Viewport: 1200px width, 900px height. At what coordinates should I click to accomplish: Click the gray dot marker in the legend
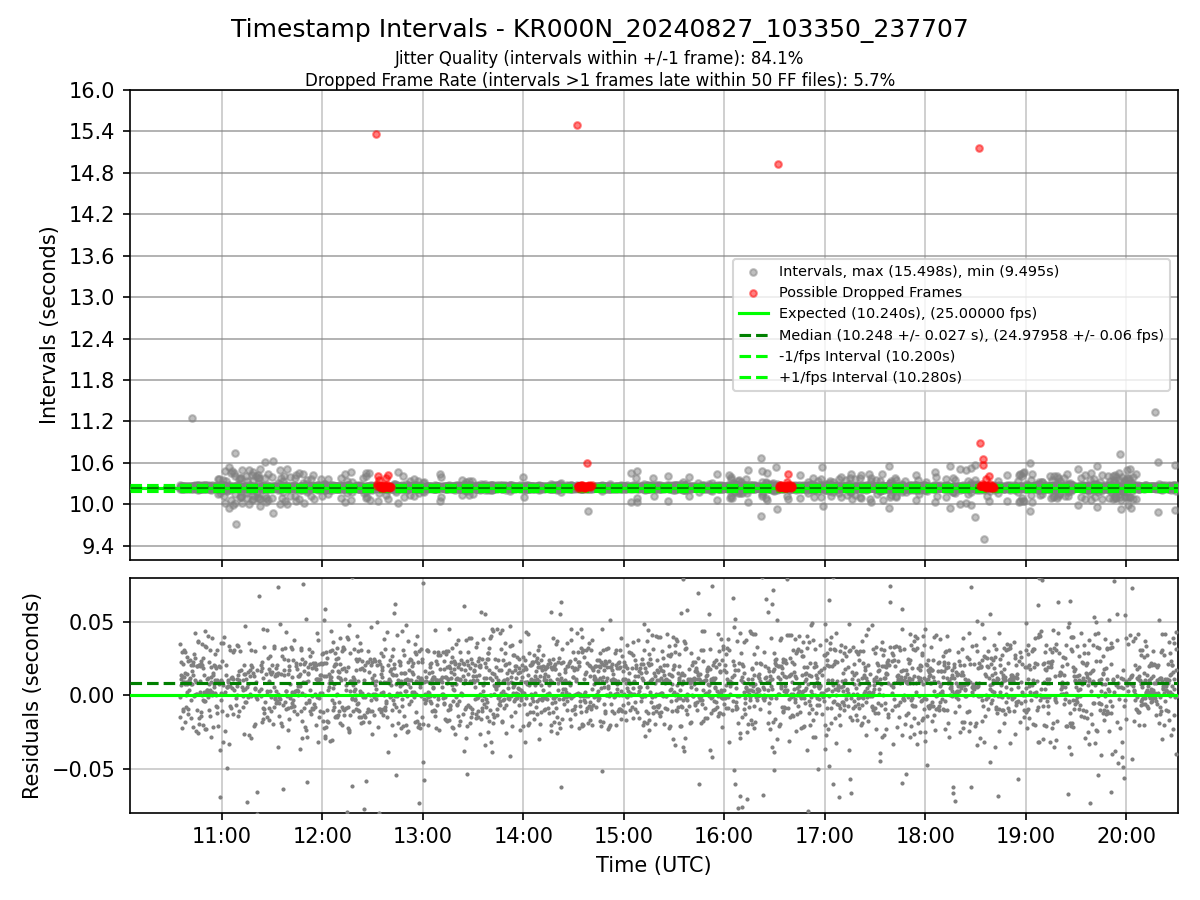[753, 271]
